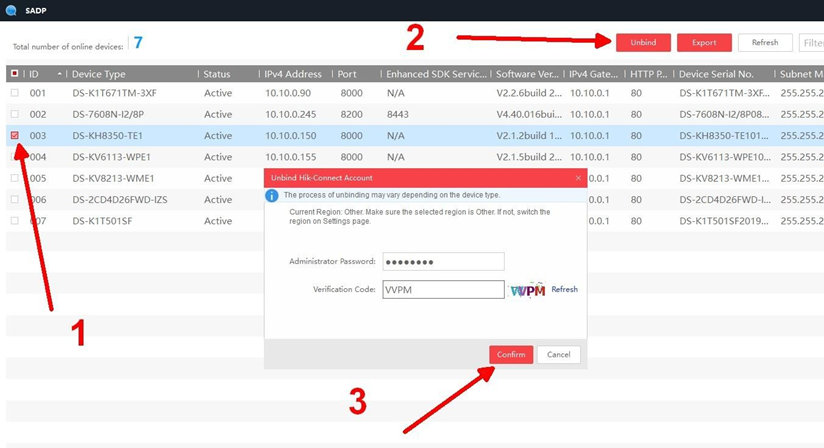
Task: Click Refresh link beside verification code
Action: [565, 289]
